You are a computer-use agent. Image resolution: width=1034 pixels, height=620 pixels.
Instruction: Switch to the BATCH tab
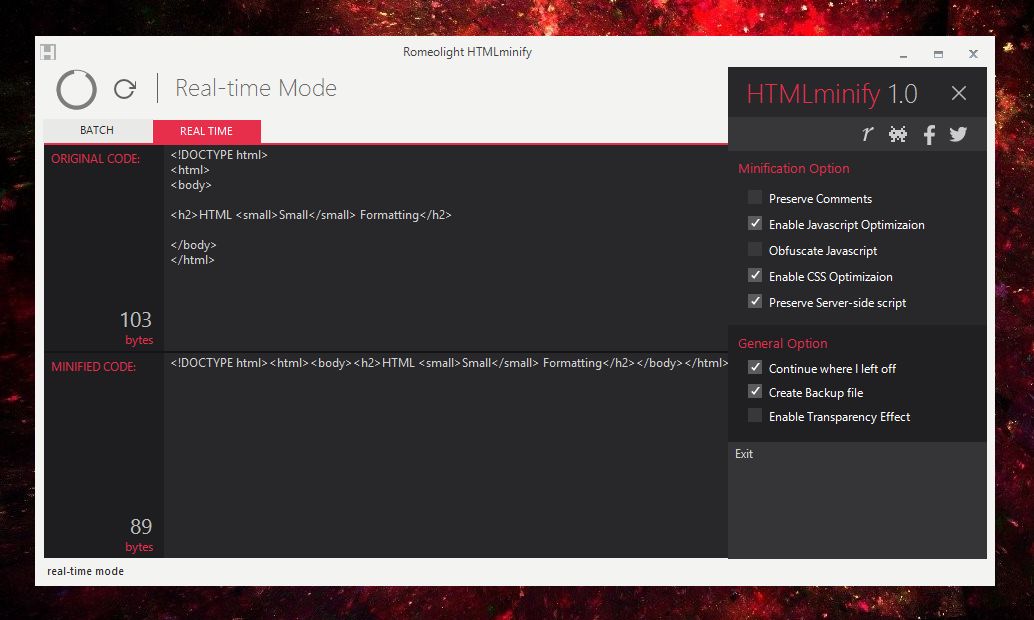(98, 131)
